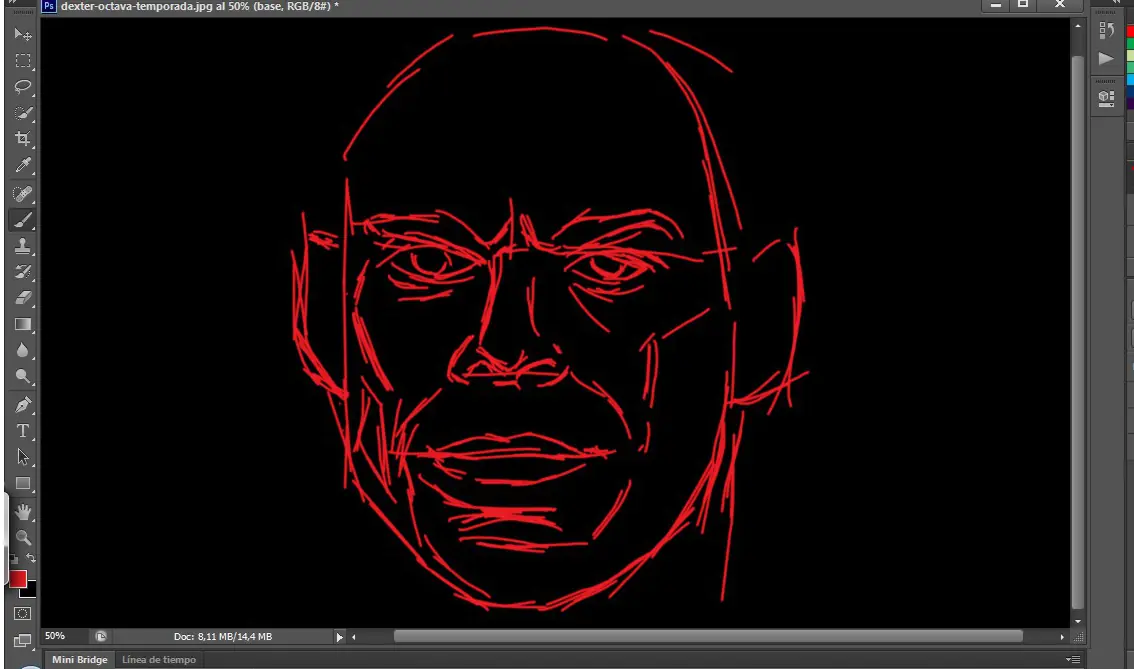This screenshot has height=669, width=1134.
Task: Activate the Pen tool
Action: click(22, 405)
